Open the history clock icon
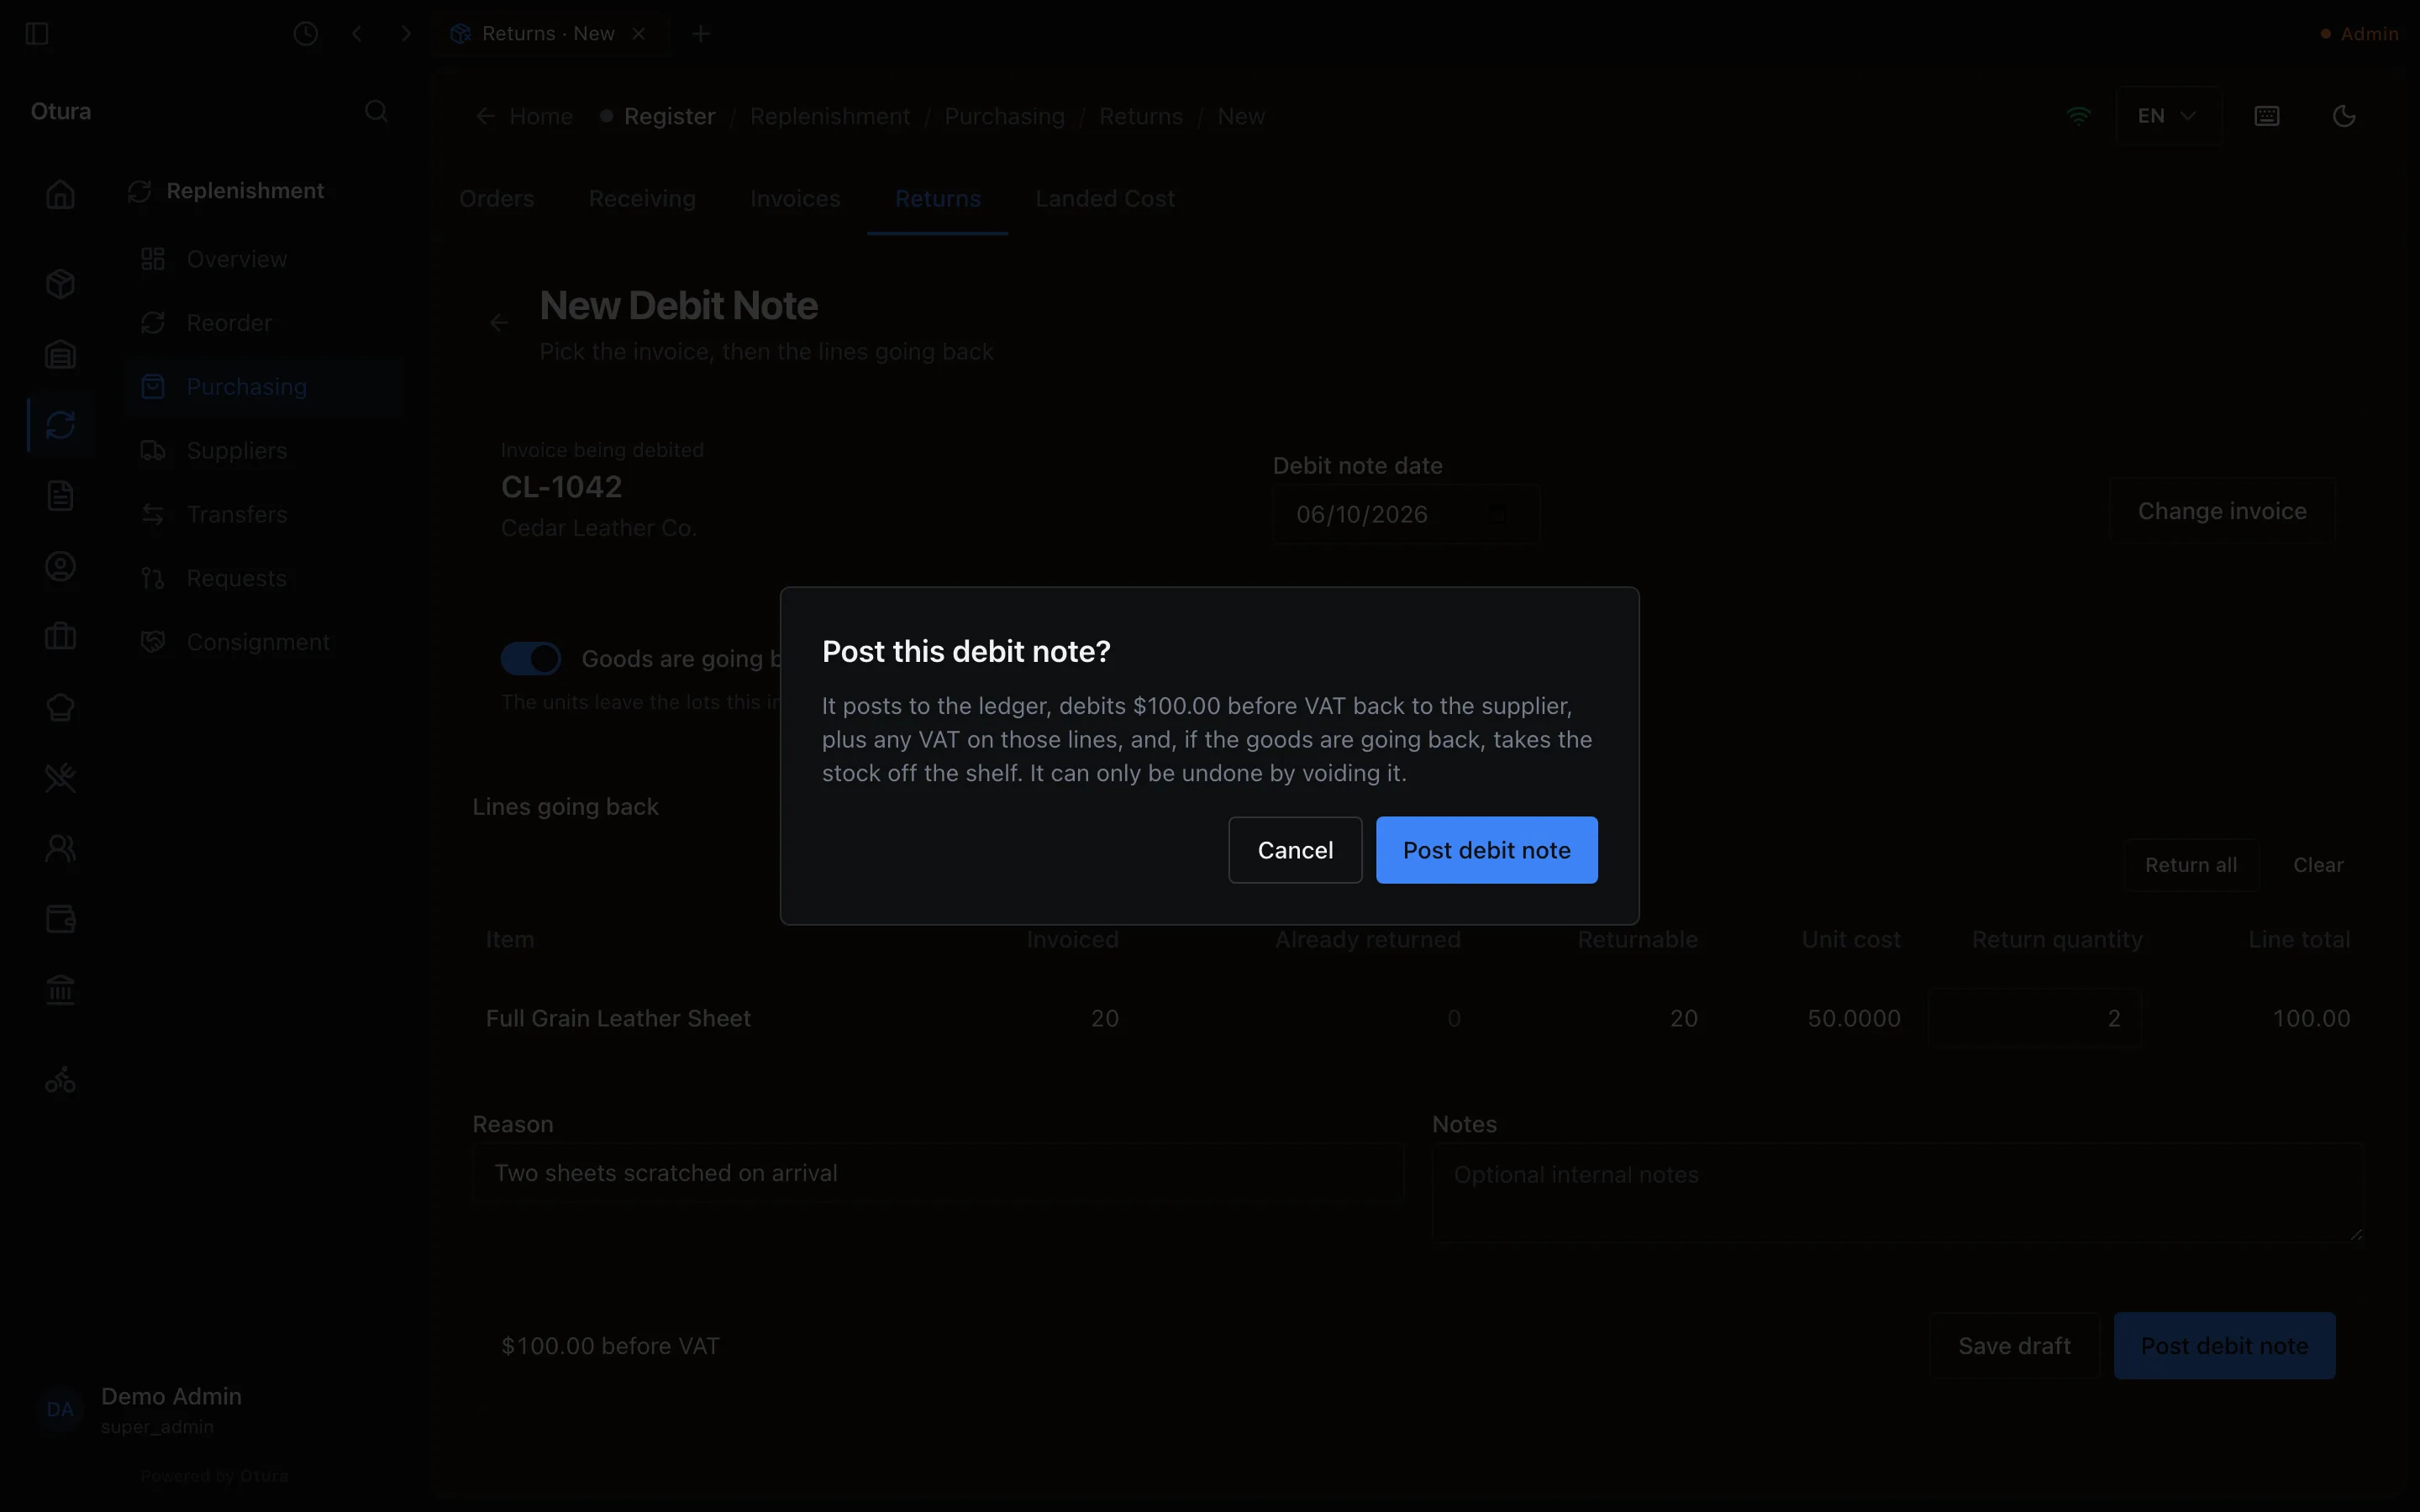This screenshot has height=1512, width=2420. click(306, 34)
